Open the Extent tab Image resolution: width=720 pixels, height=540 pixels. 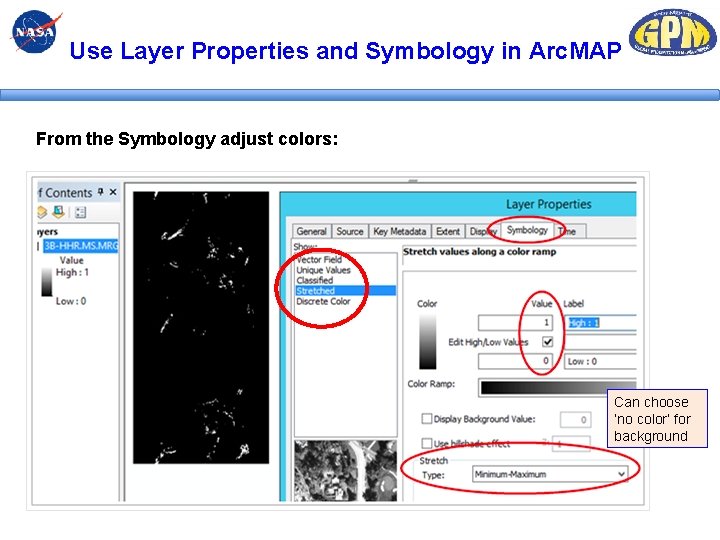(448, 231)
